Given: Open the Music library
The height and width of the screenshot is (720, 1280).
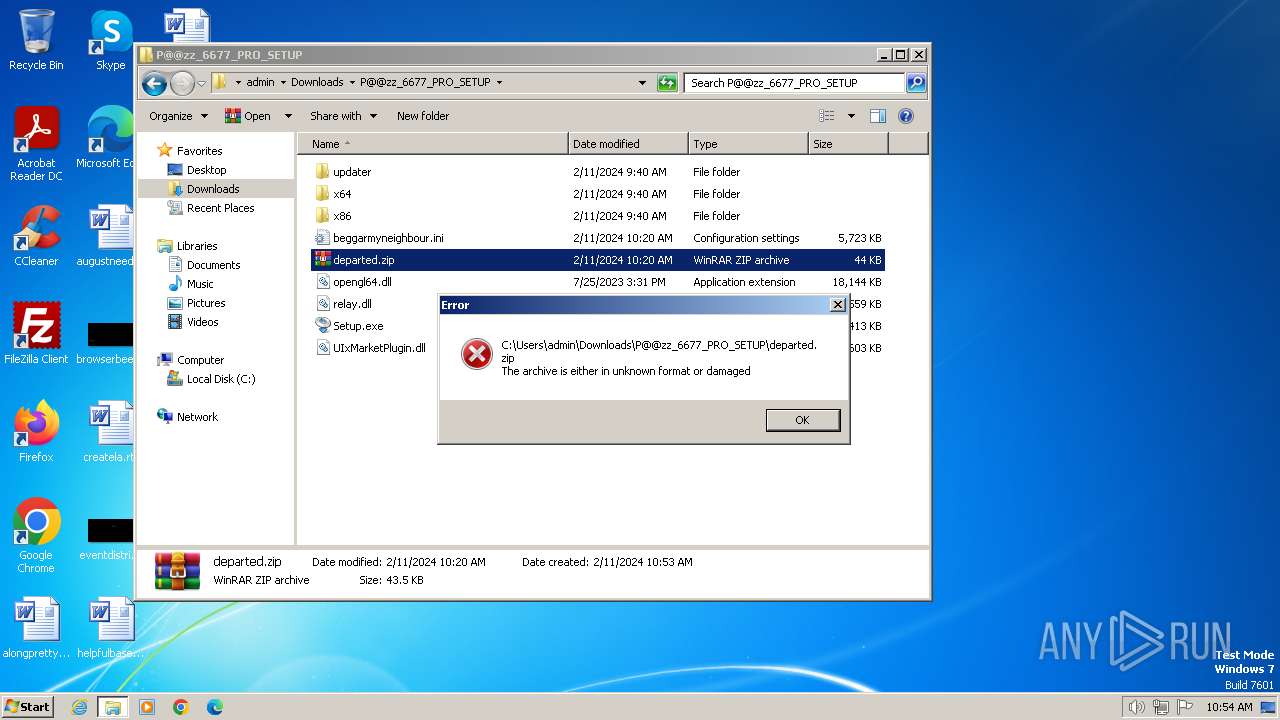Looking at the screenshot, I should (x=200, y=284).
